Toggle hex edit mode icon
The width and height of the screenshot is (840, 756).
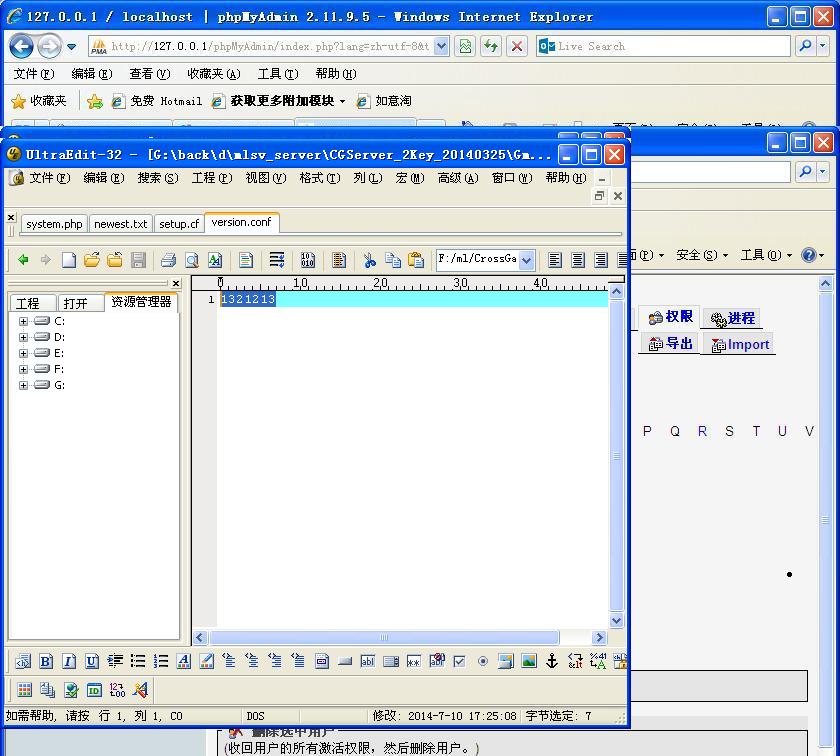307,260
